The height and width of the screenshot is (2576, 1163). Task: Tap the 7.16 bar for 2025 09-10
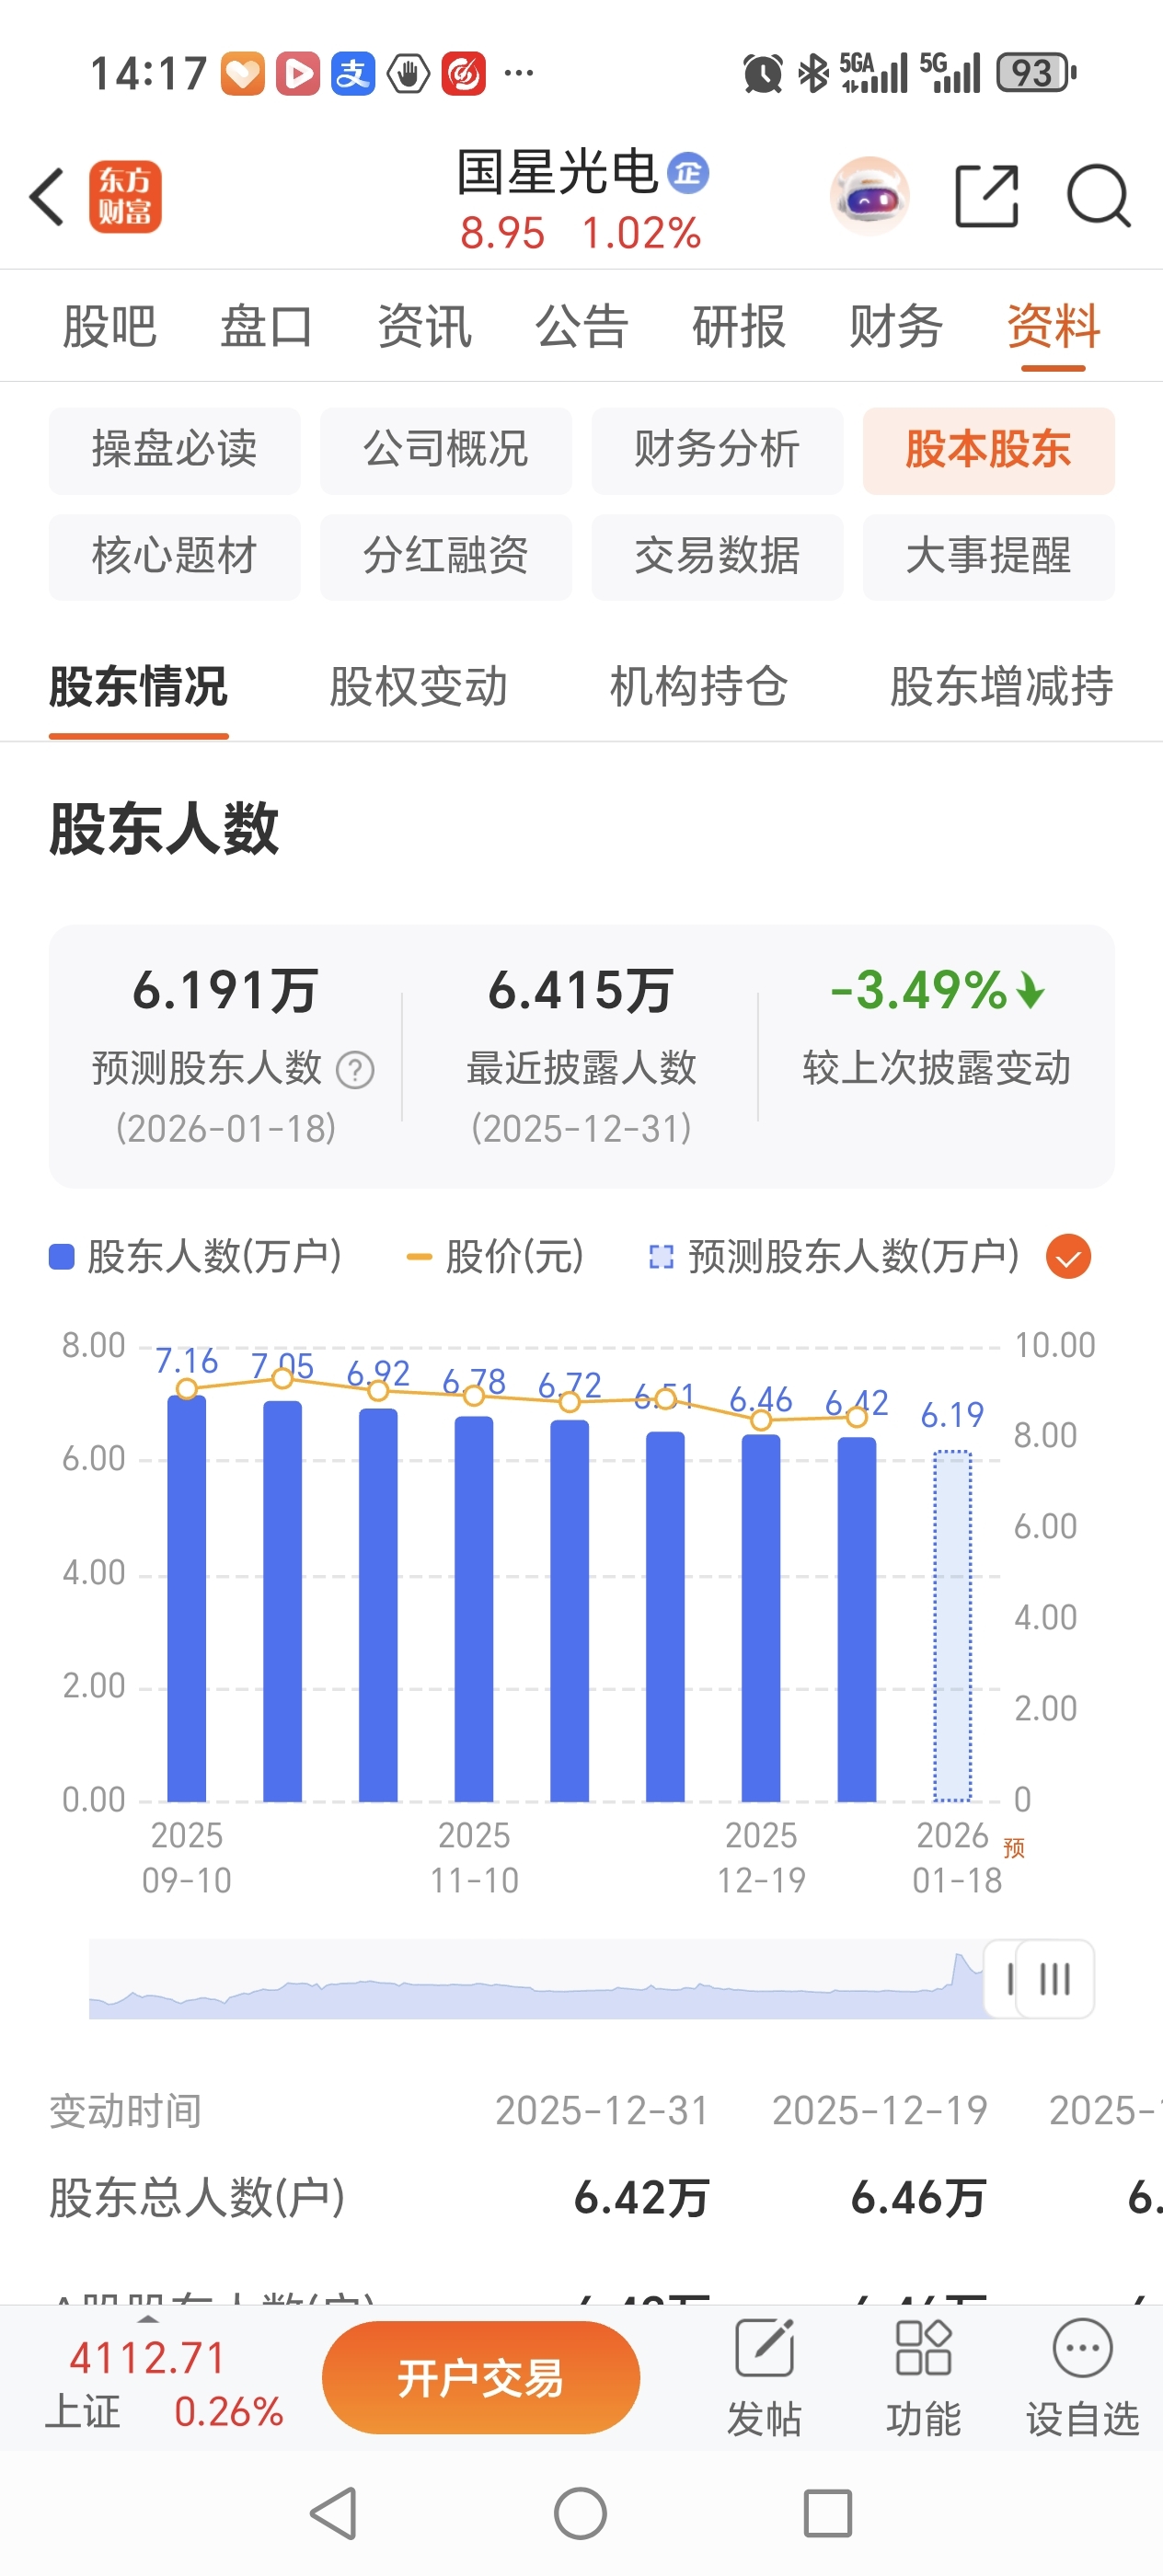[187, 1598]
